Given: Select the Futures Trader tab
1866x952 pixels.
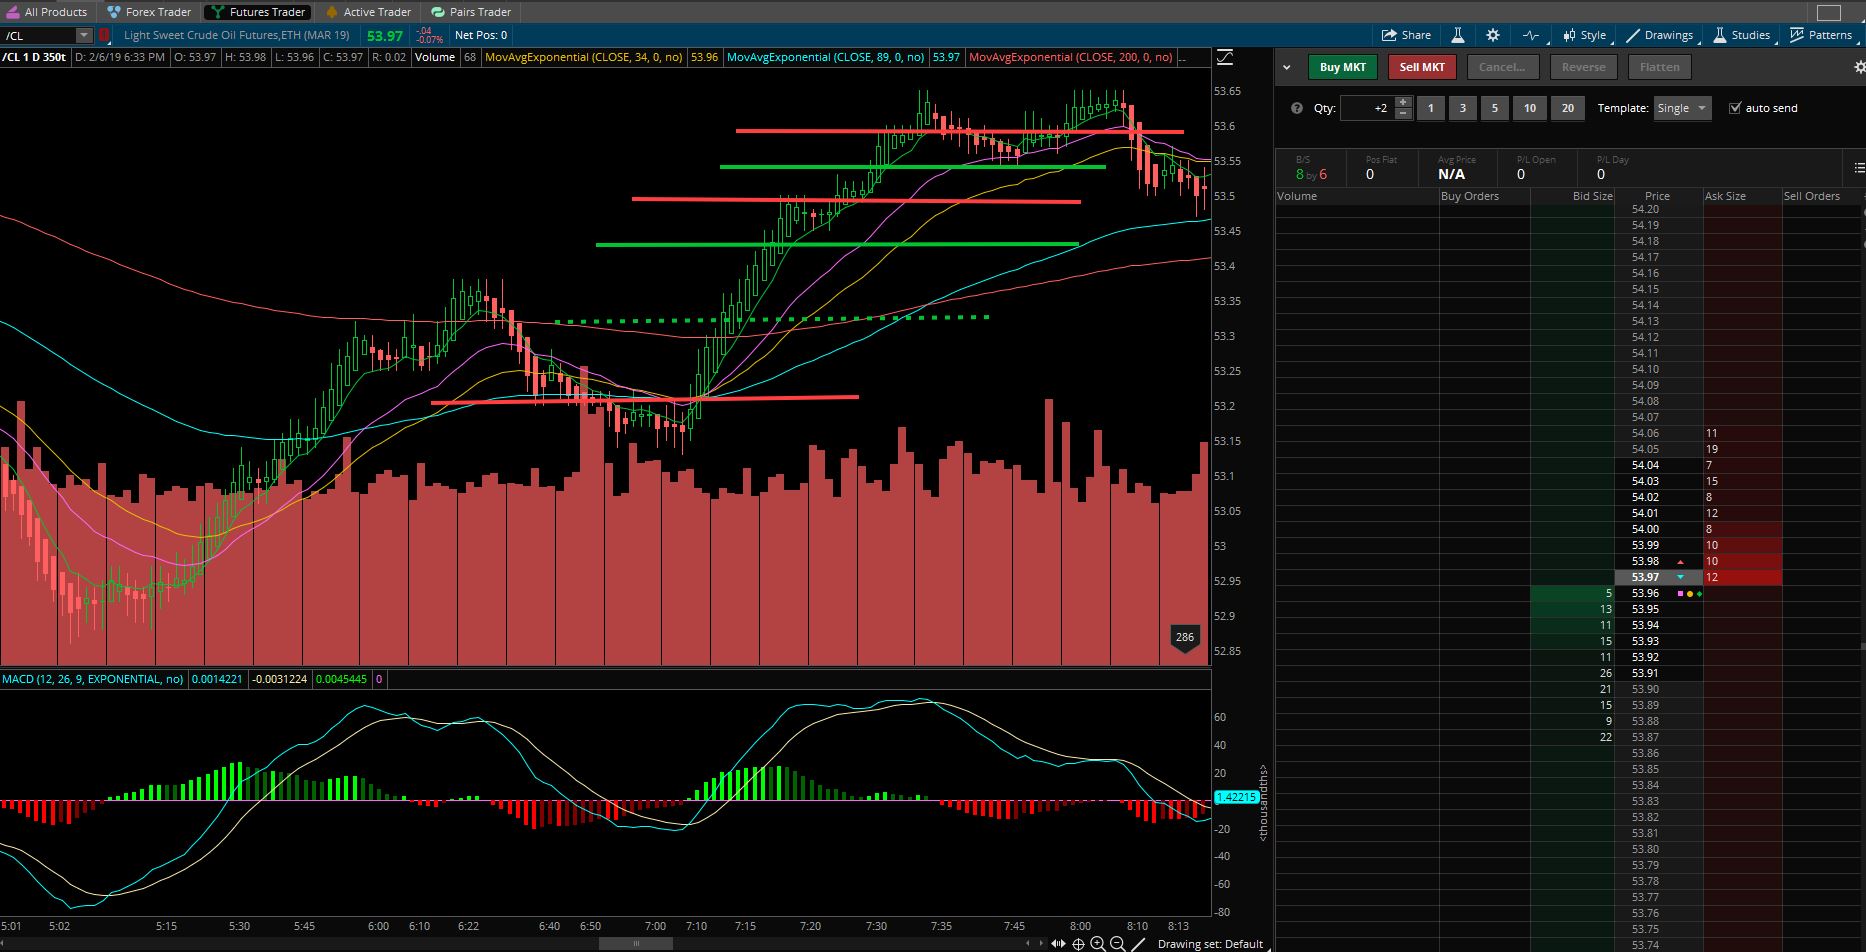Looking at the screenshot, I should pyautogui.click(x=258, y=12).
